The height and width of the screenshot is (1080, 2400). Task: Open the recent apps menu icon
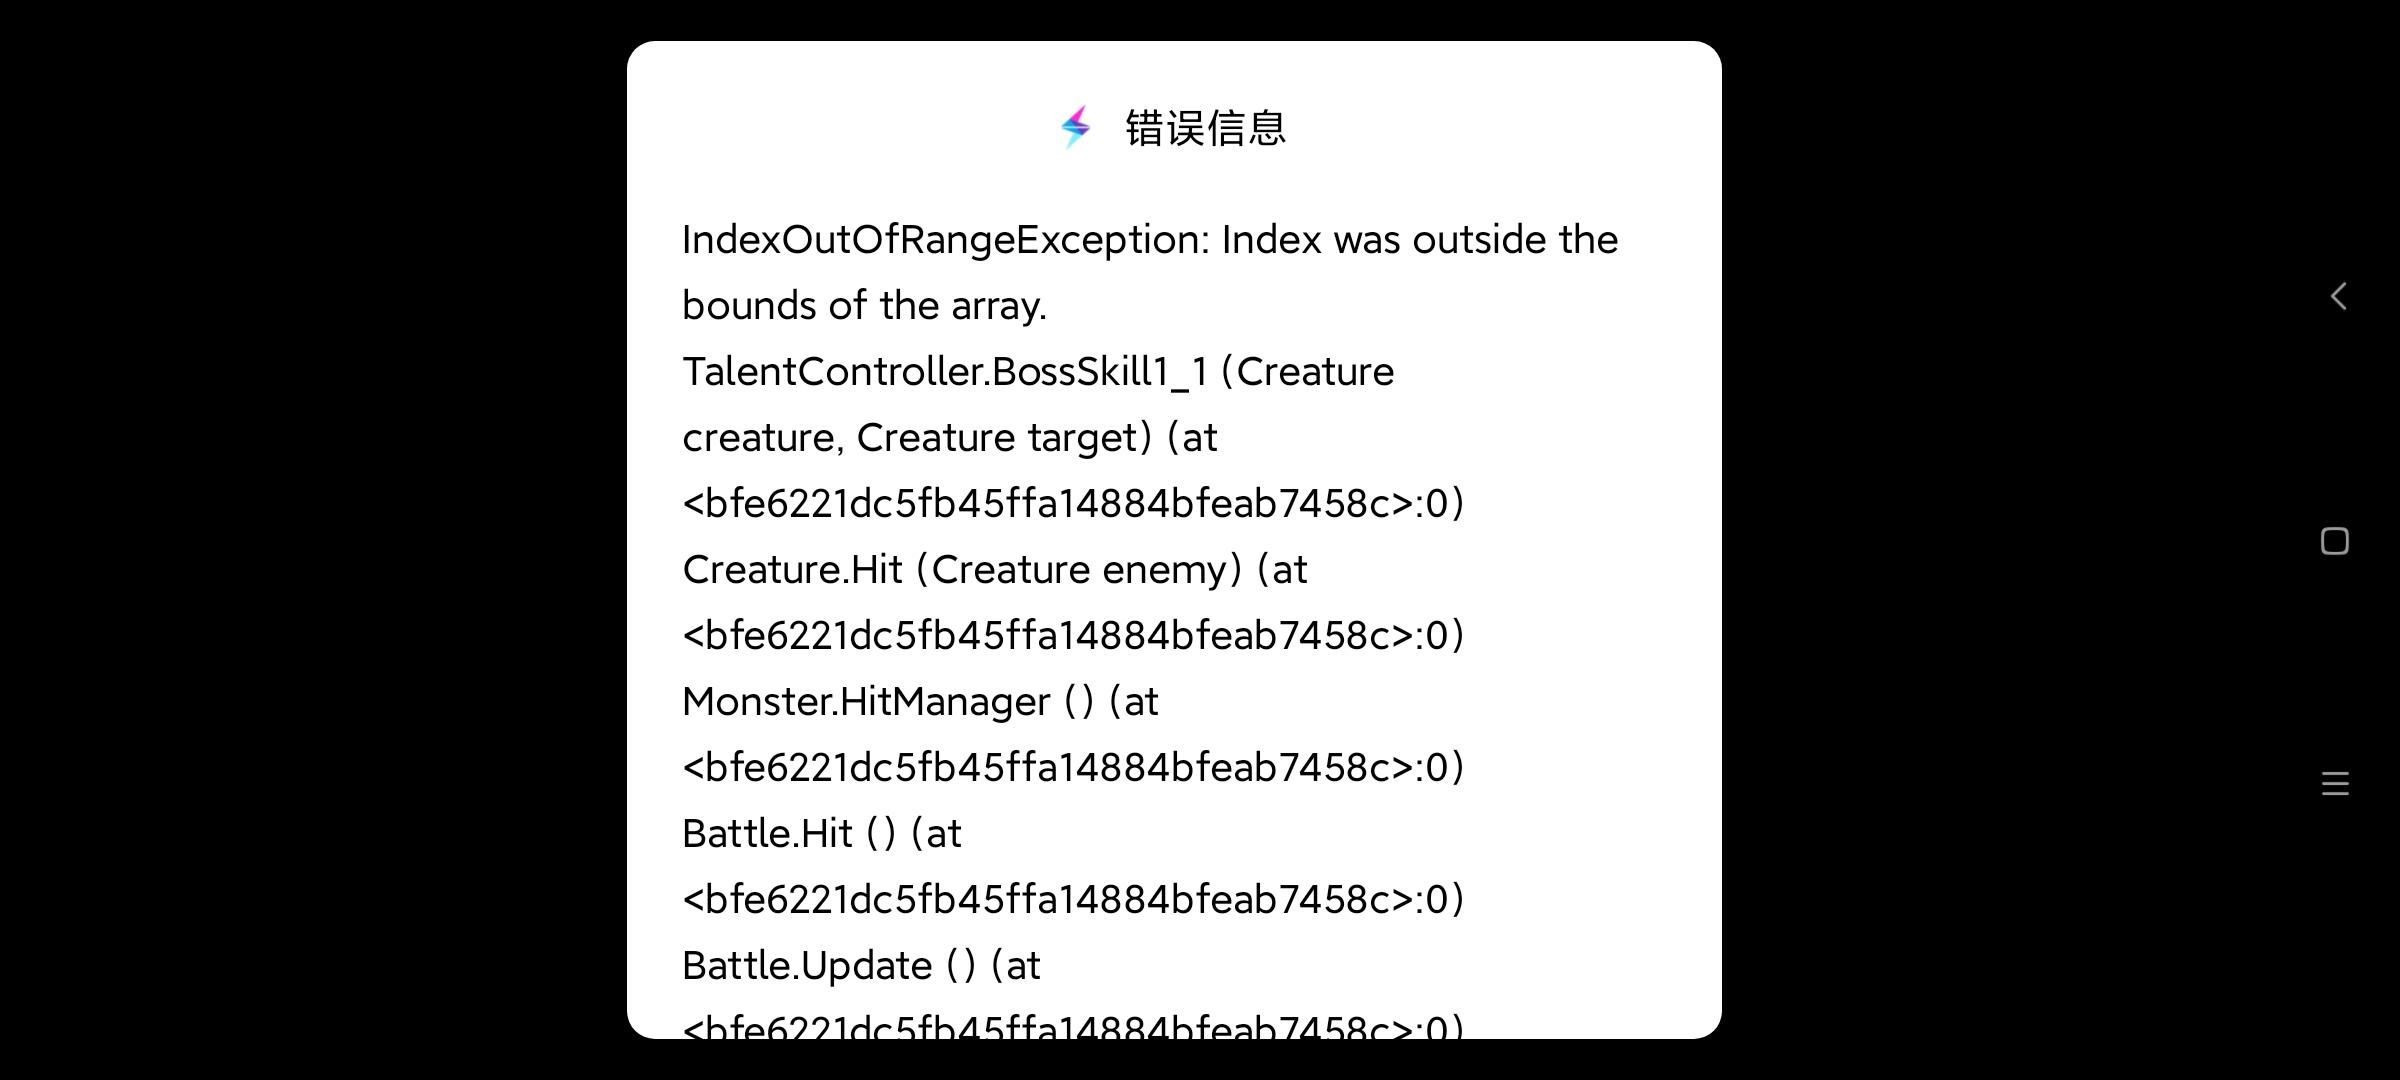(2335, 784)
